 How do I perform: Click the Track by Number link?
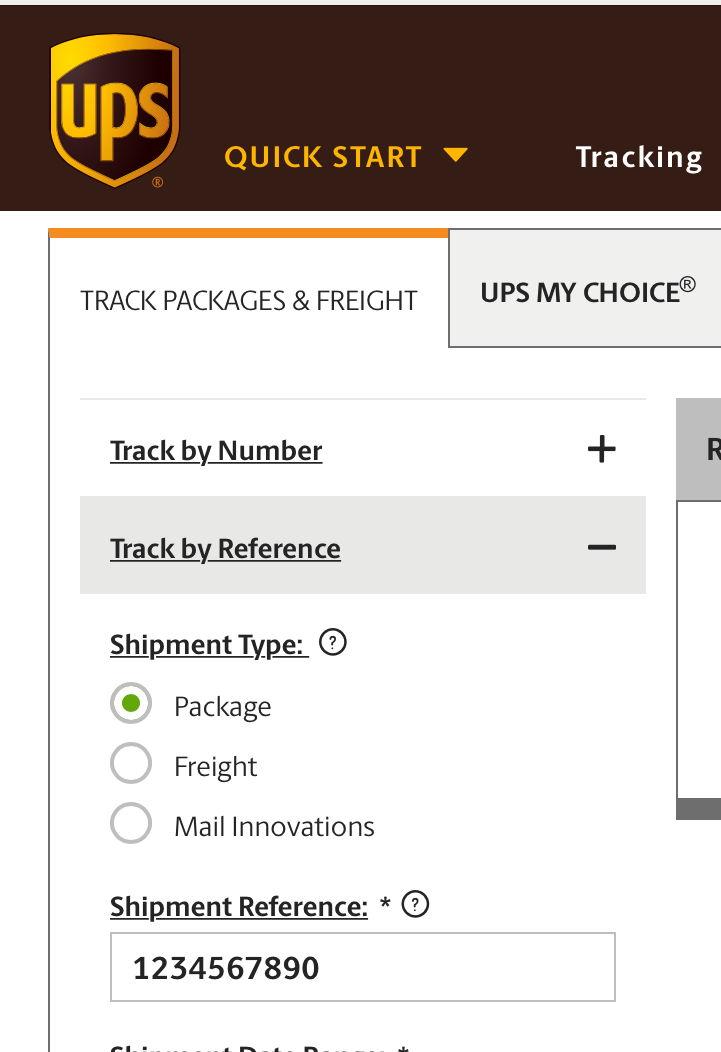[x=216, y=451]
